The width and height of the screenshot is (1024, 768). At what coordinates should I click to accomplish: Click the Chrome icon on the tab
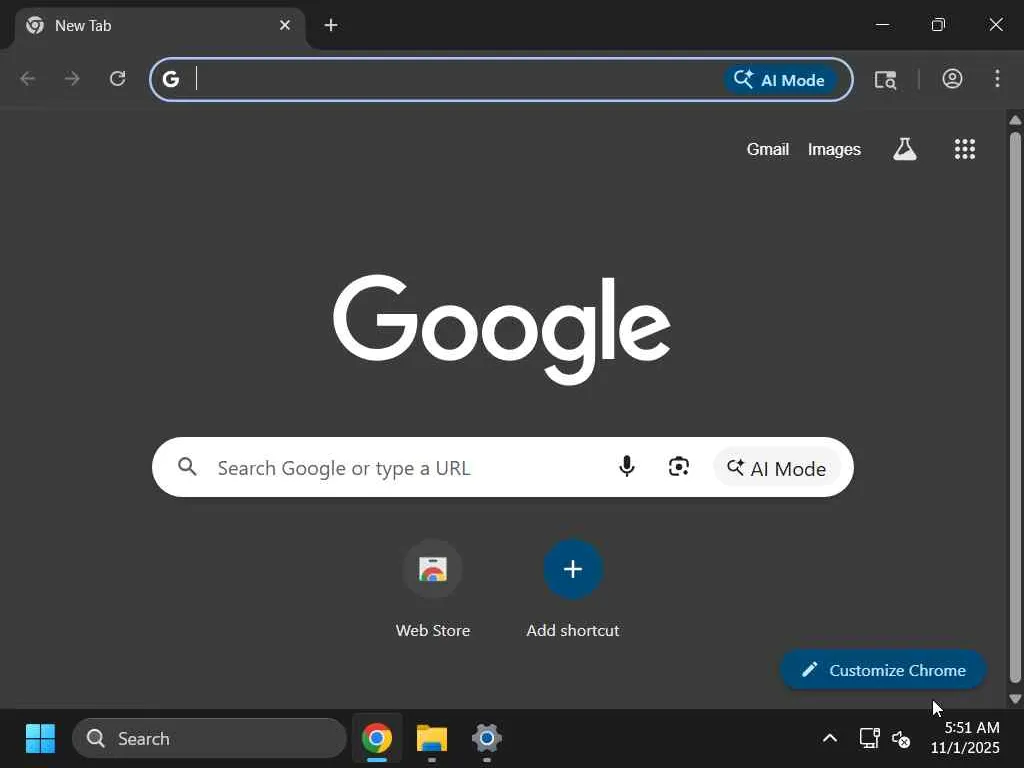[35, 25]
